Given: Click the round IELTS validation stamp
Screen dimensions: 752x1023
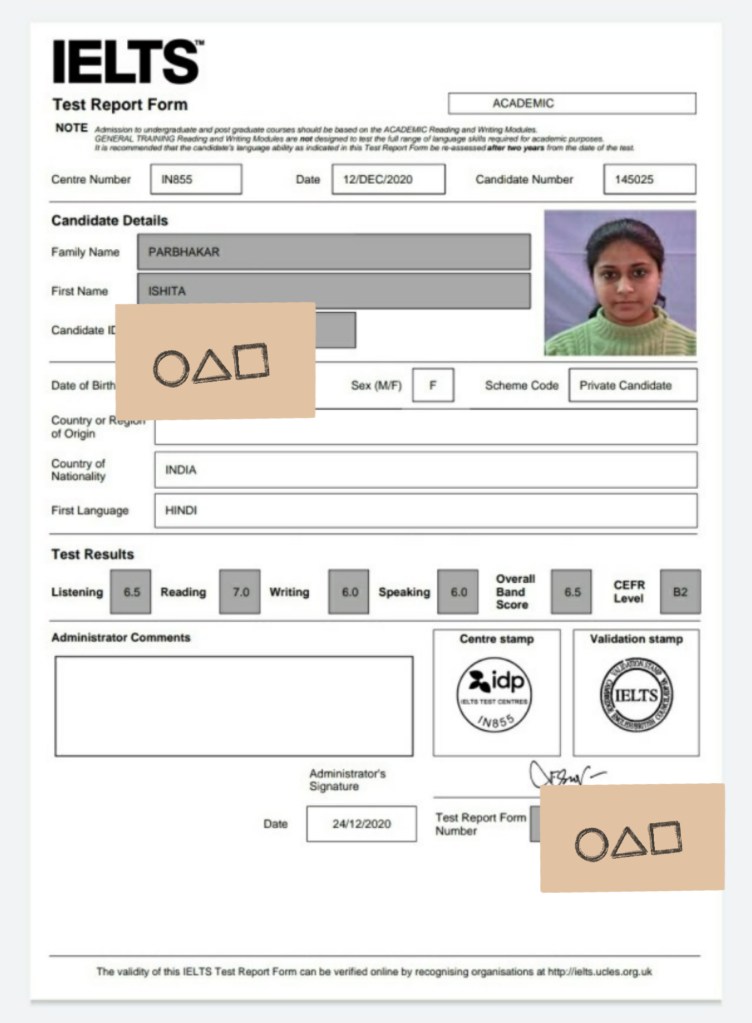Looking at the screenshot, I should [636, 696].
